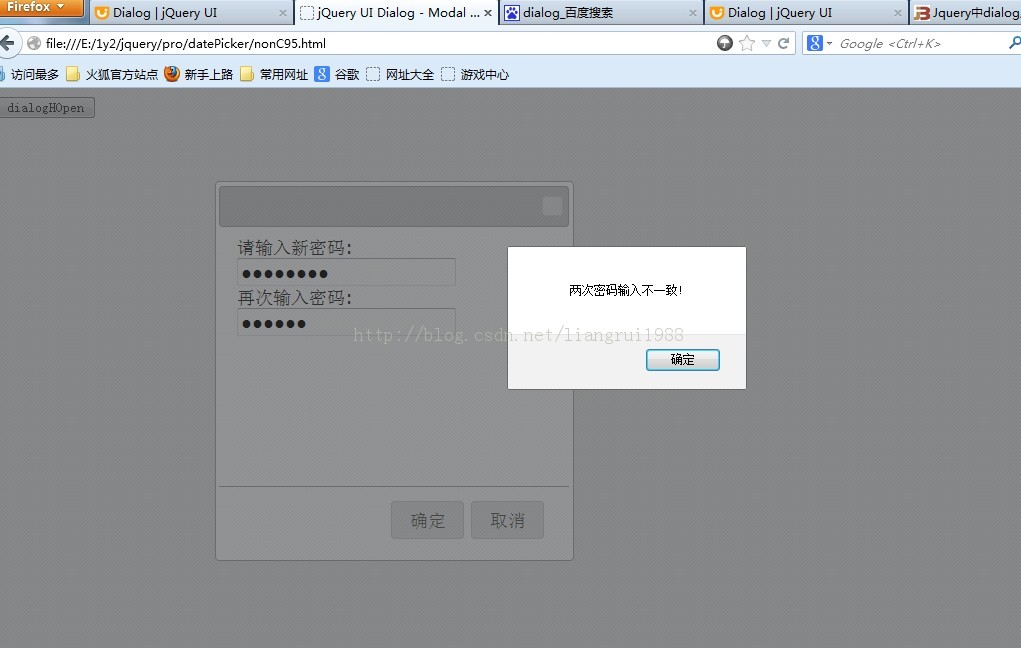The height and width of the screenshot is (648, 1021).
Task: Click the dialogHOpen button
Action: 47,107
